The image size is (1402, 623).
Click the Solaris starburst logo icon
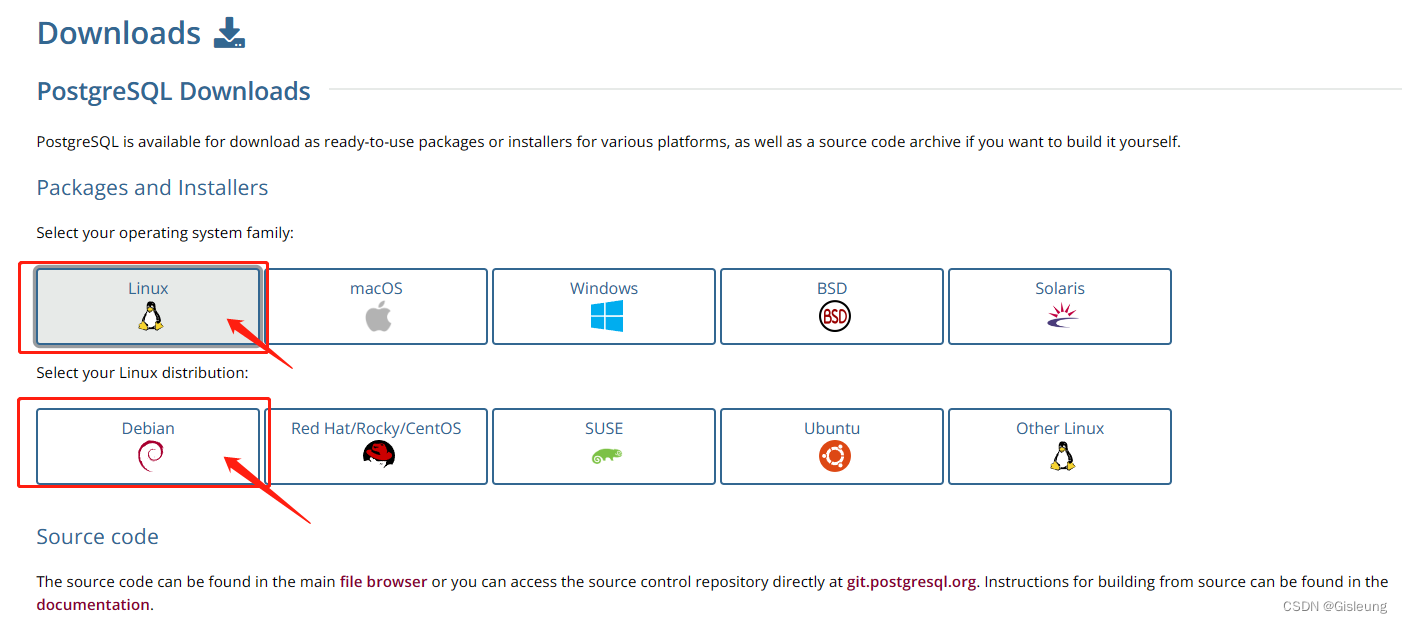click(1060, 317)
